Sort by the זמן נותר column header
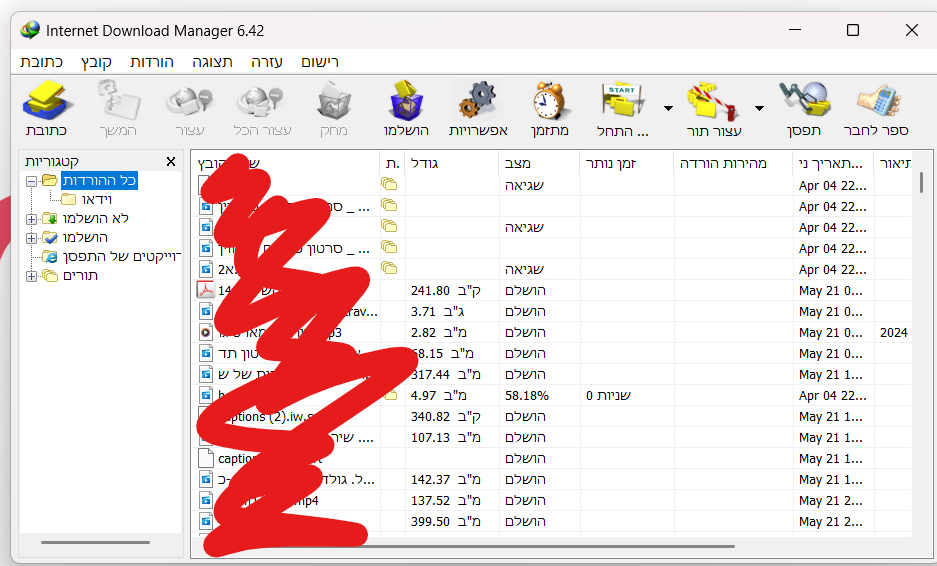 [x=627, y=163]
